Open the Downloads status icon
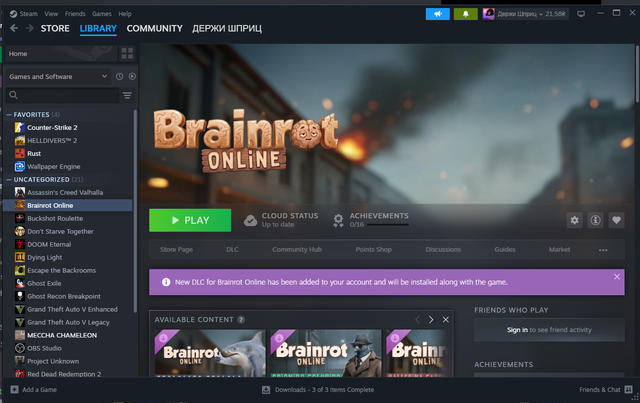Screen dimensions: 640x403 [266, 390]
